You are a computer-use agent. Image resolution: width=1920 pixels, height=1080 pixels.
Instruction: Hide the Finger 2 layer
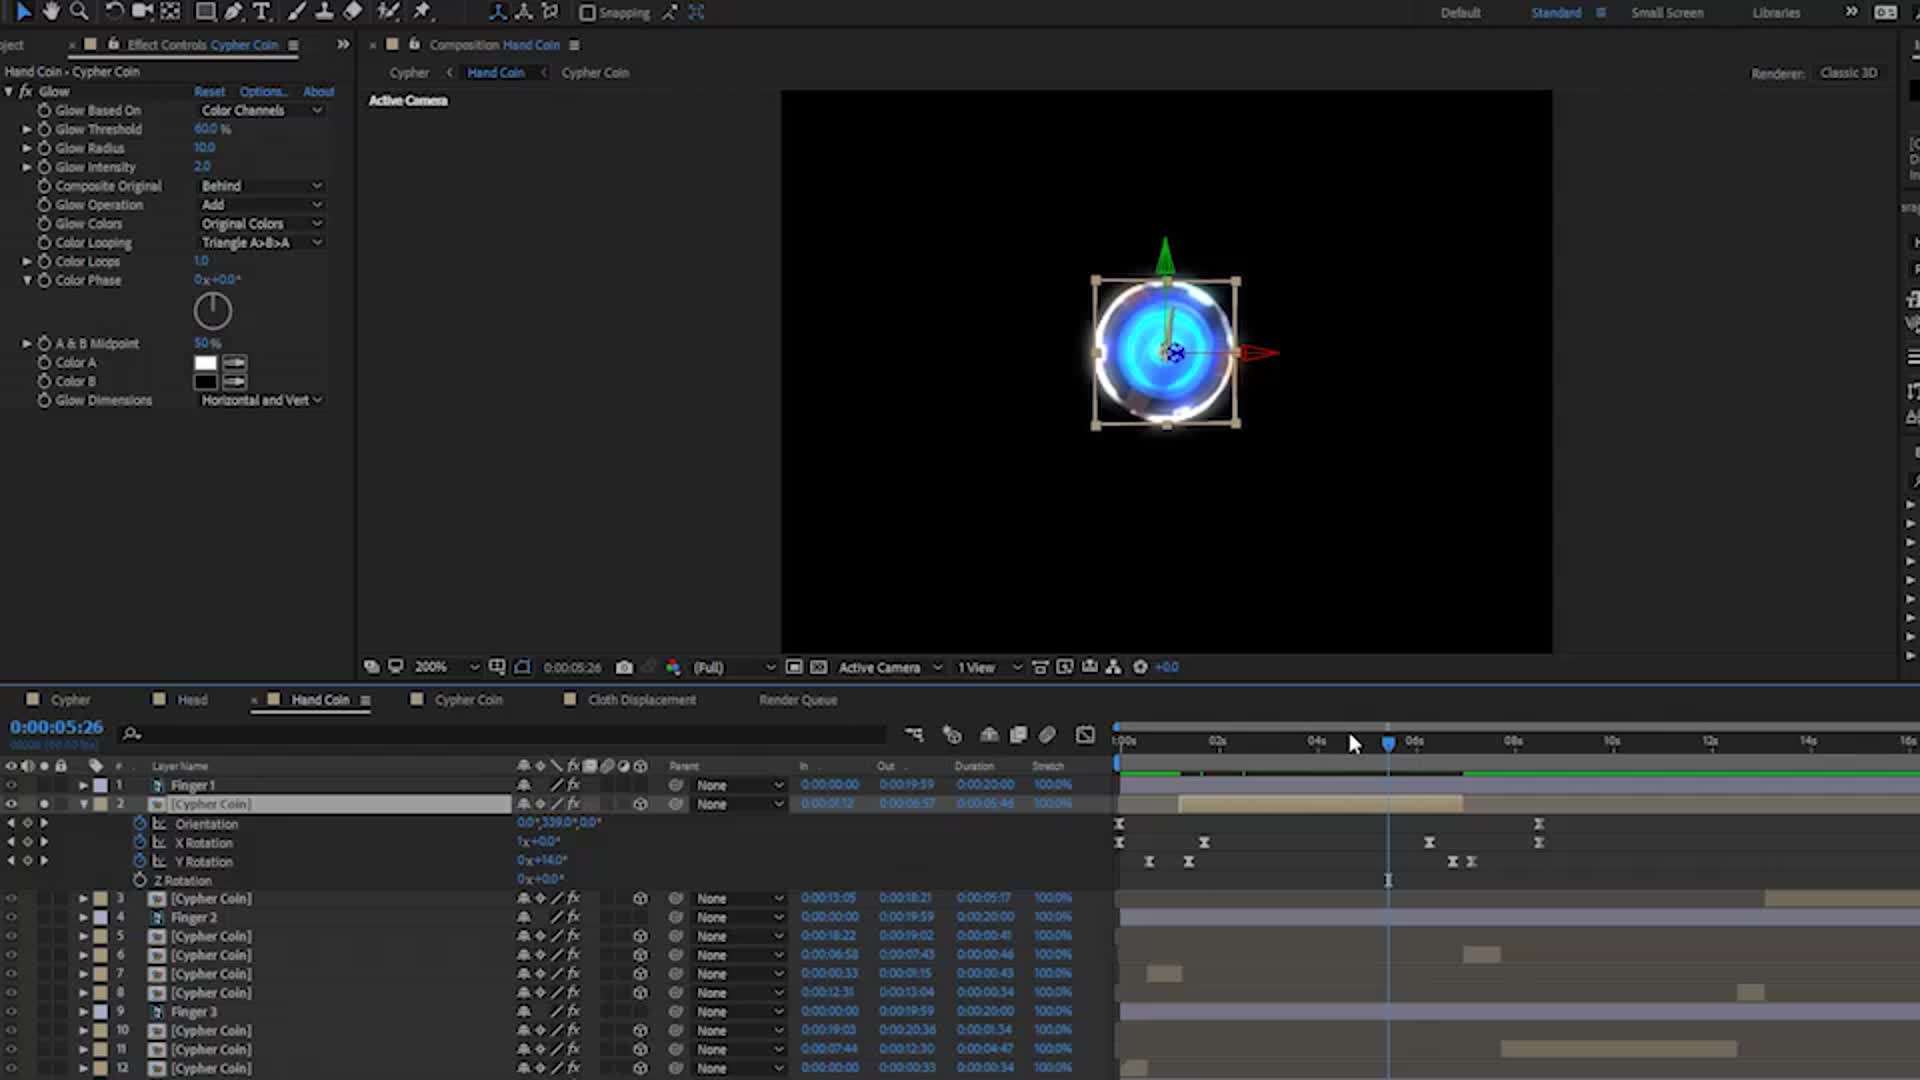coord(11,918)
